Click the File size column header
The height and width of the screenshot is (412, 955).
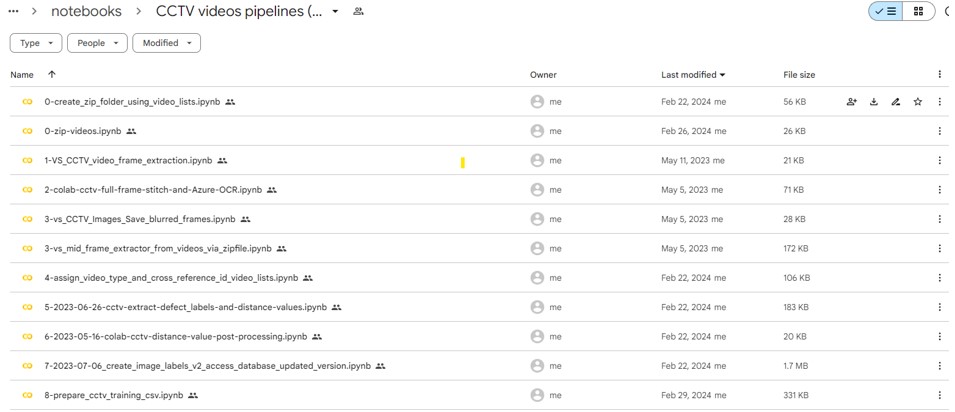point(799,75)
